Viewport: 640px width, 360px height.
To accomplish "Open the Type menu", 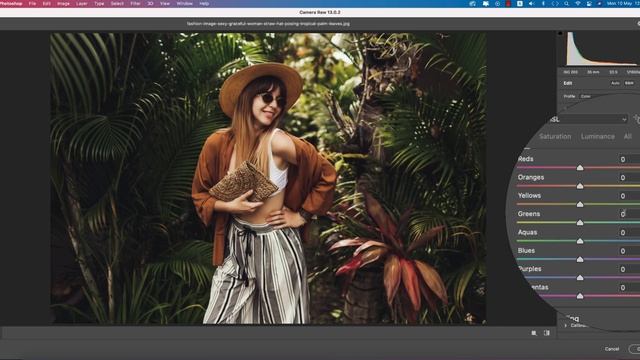I will [x=99, y=4].
